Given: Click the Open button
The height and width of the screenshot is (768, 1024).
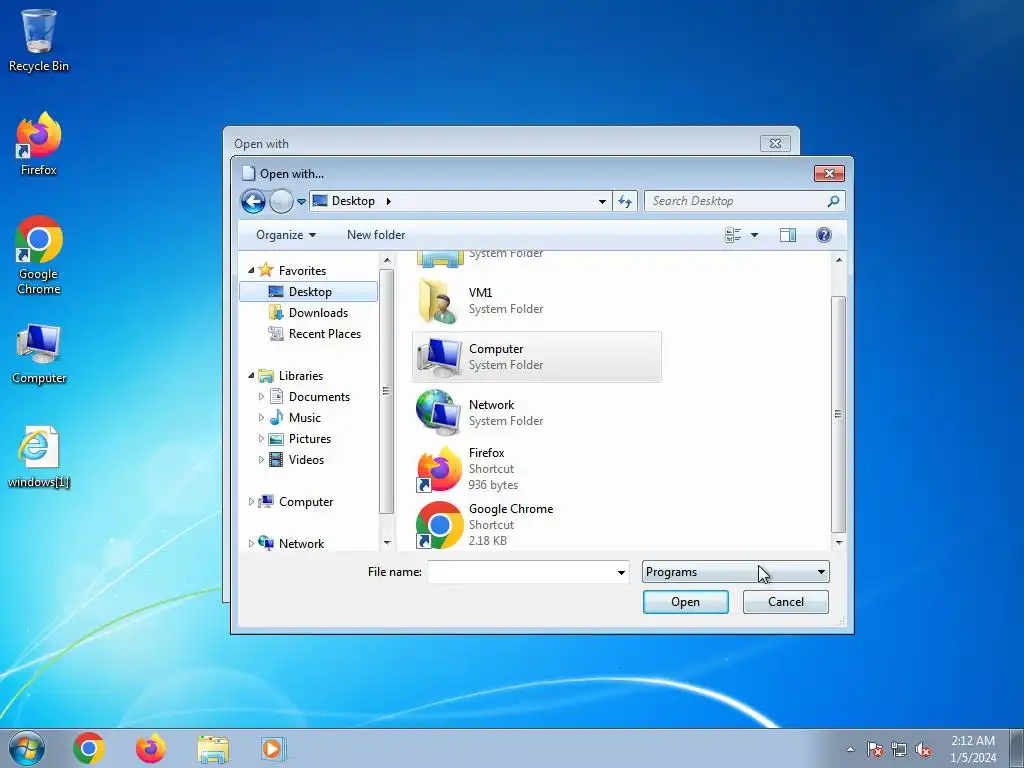Looking at the screenshot, I should [685, 602].
